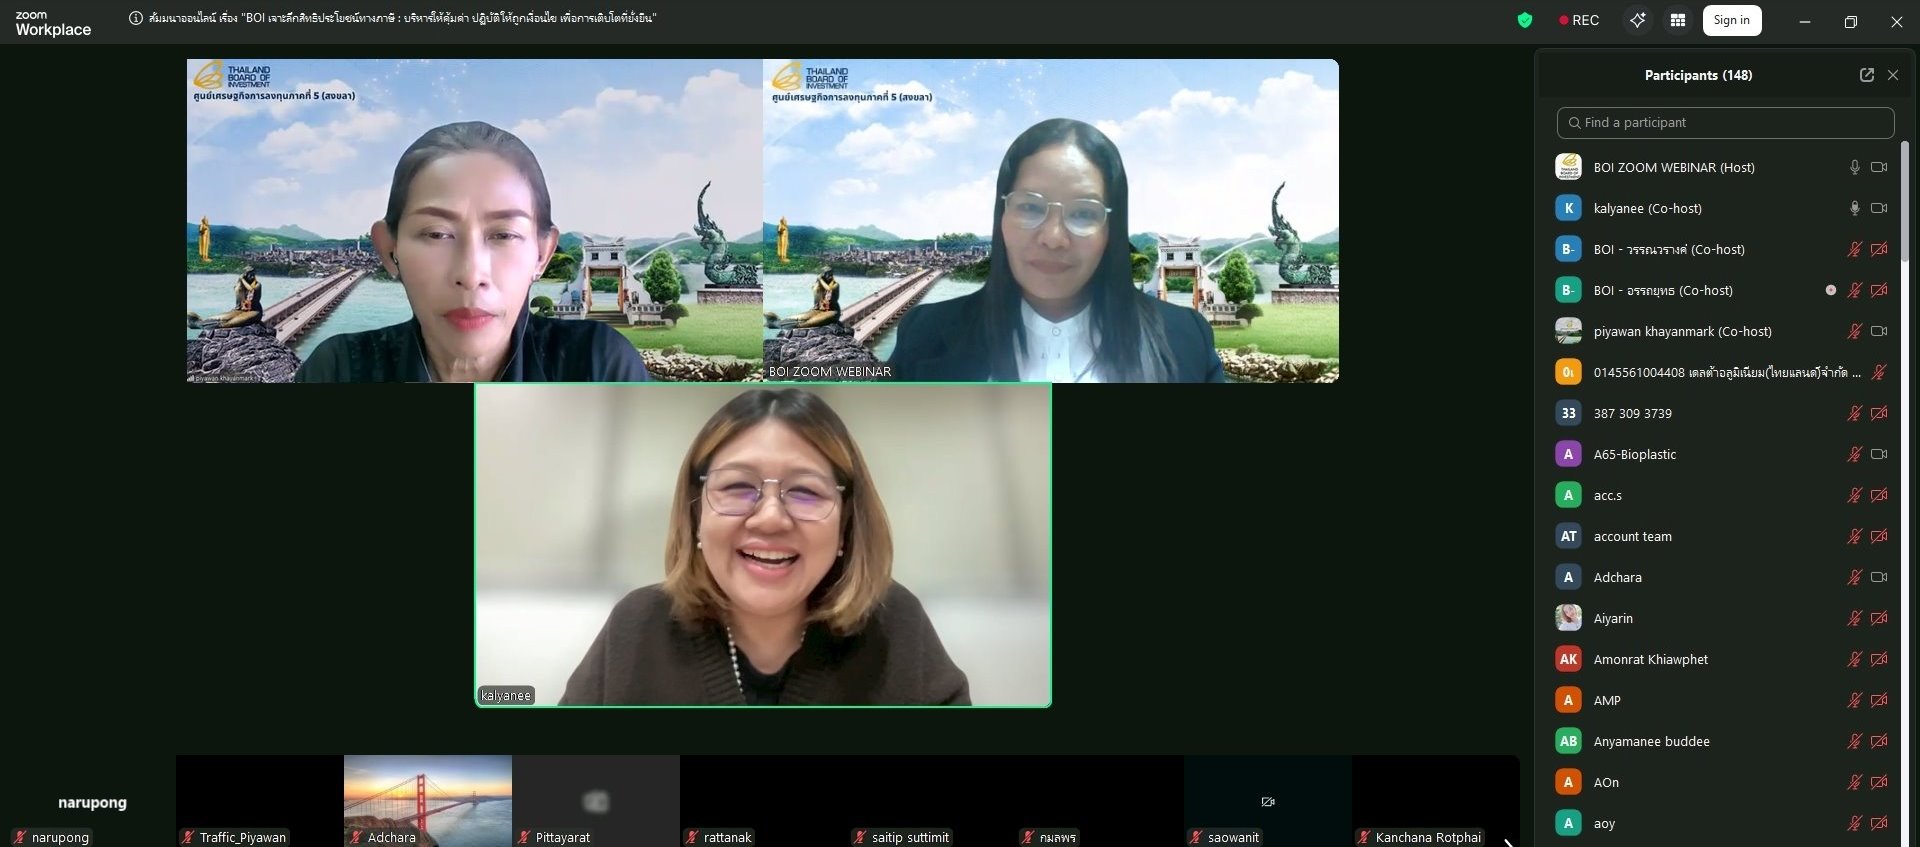Viewport: 1920px width, 847px height.
Task: Toggle the BOI ZOOM WEBINAR host camera icon
Action: (x=1879, y=167)
